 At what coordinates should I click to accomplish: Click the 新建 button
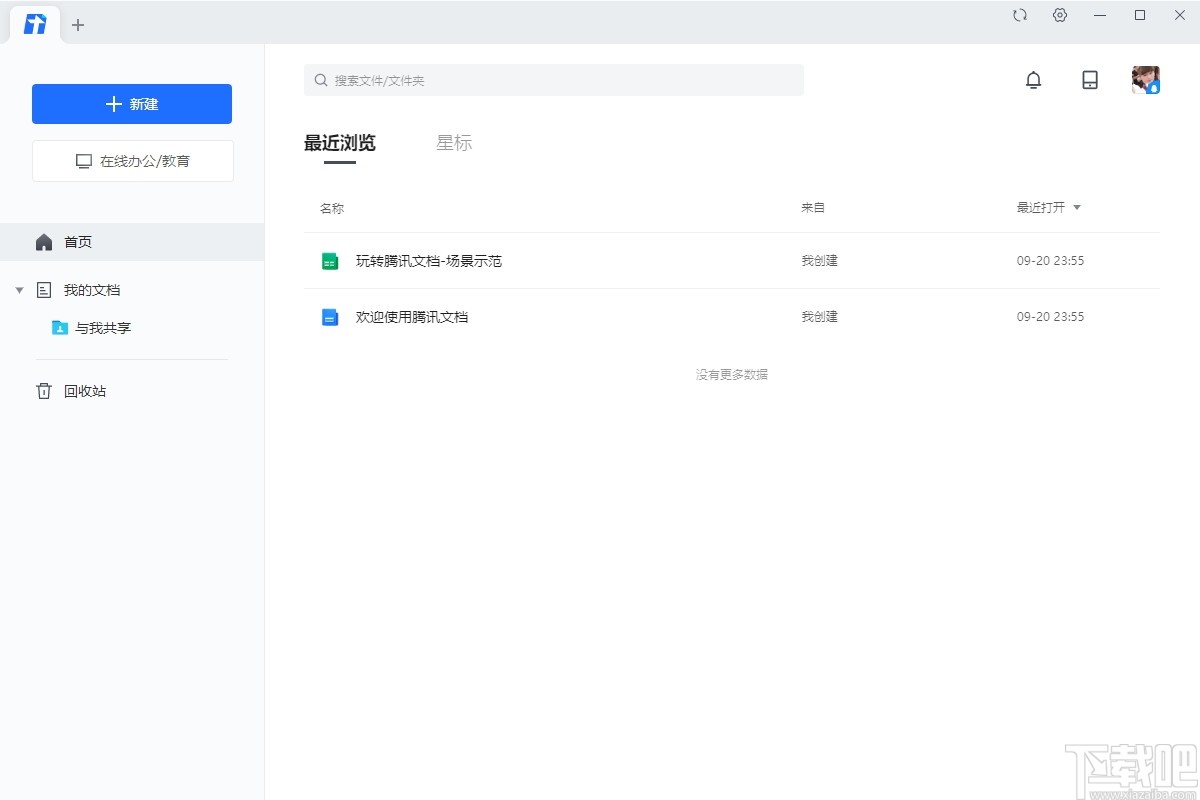pos(131,103)
